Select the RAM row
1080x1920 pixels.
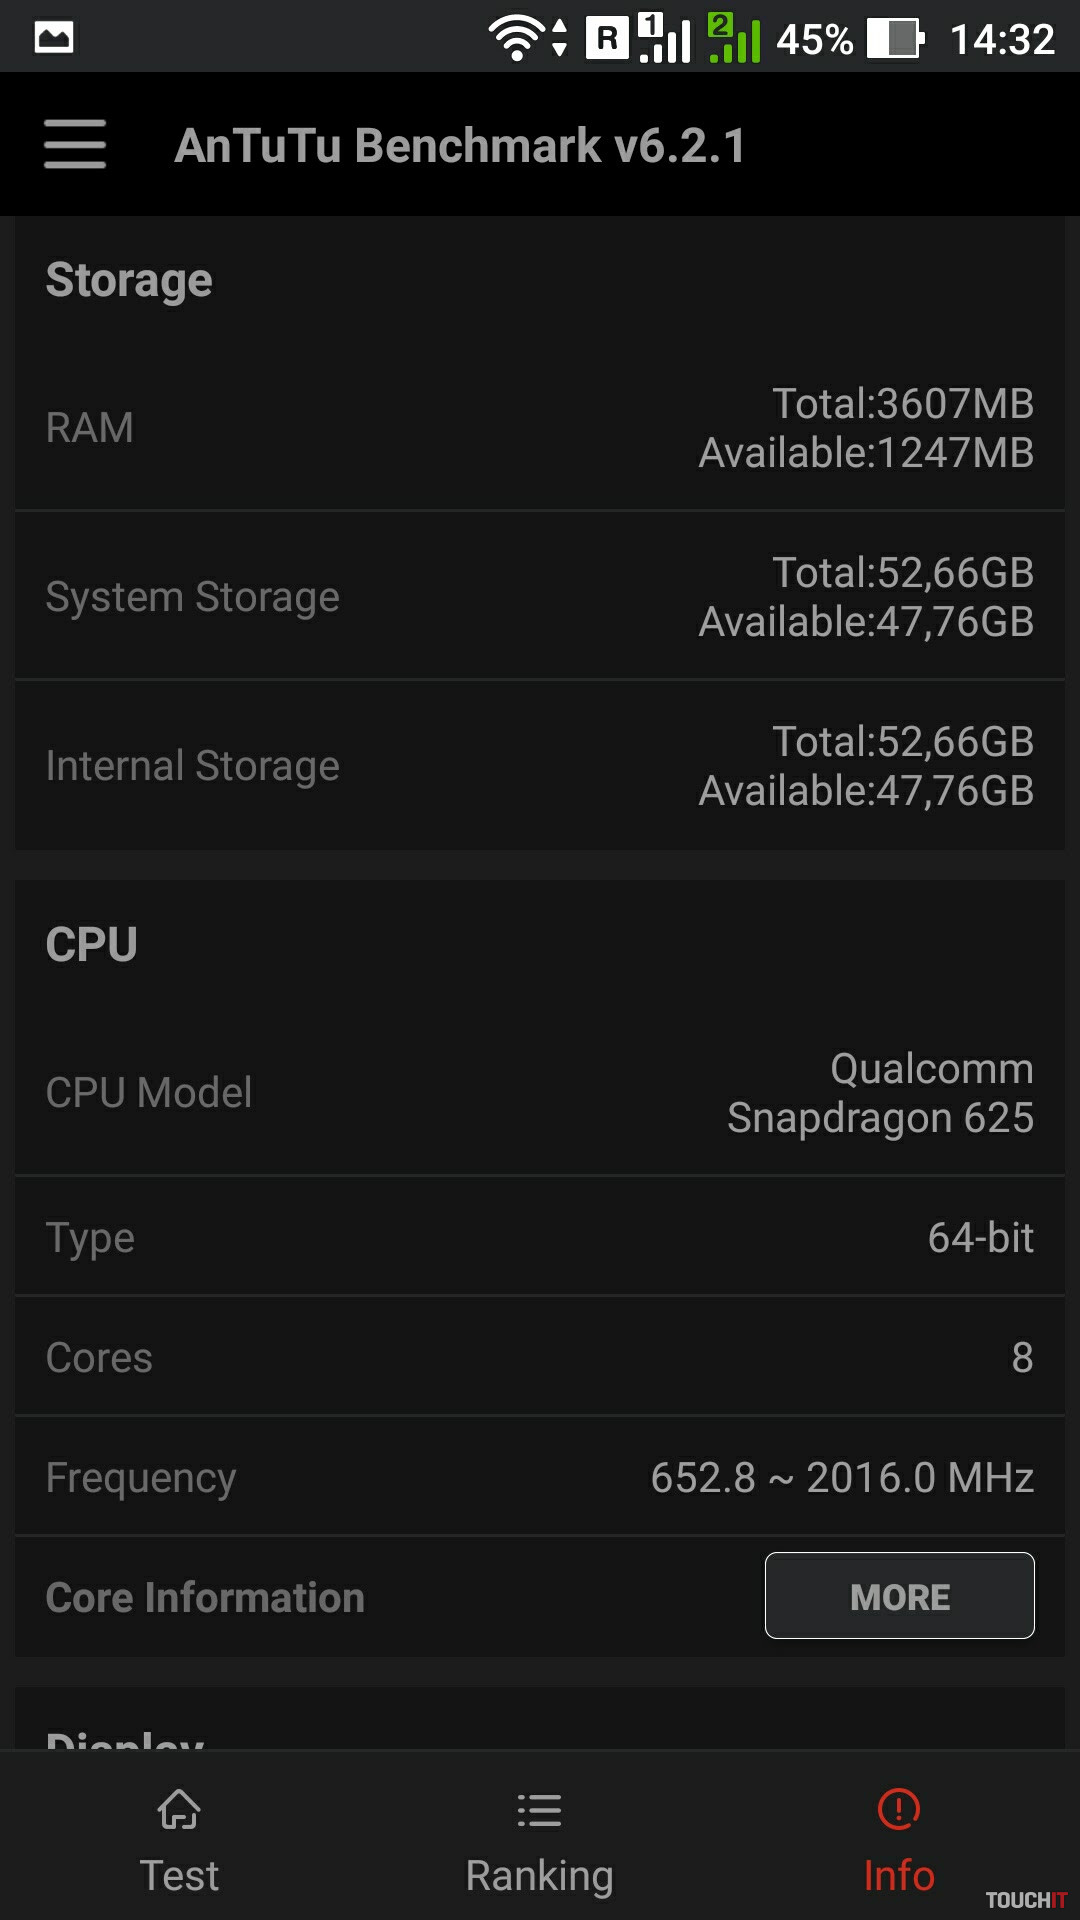point(540,428)
